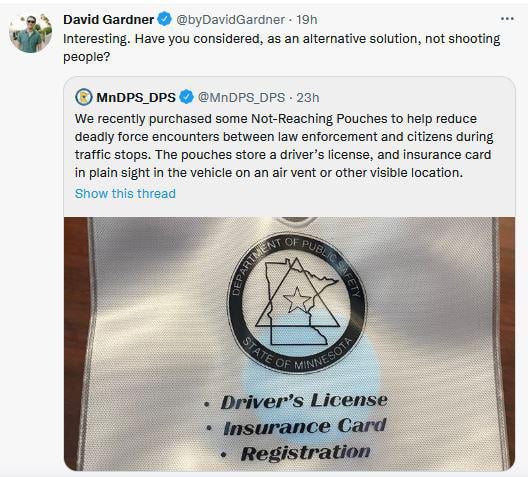Click the Department of Public Safety seal
The width and height of the screenshot is (528, 477).
pyautogui.click(x=297, y=303)
